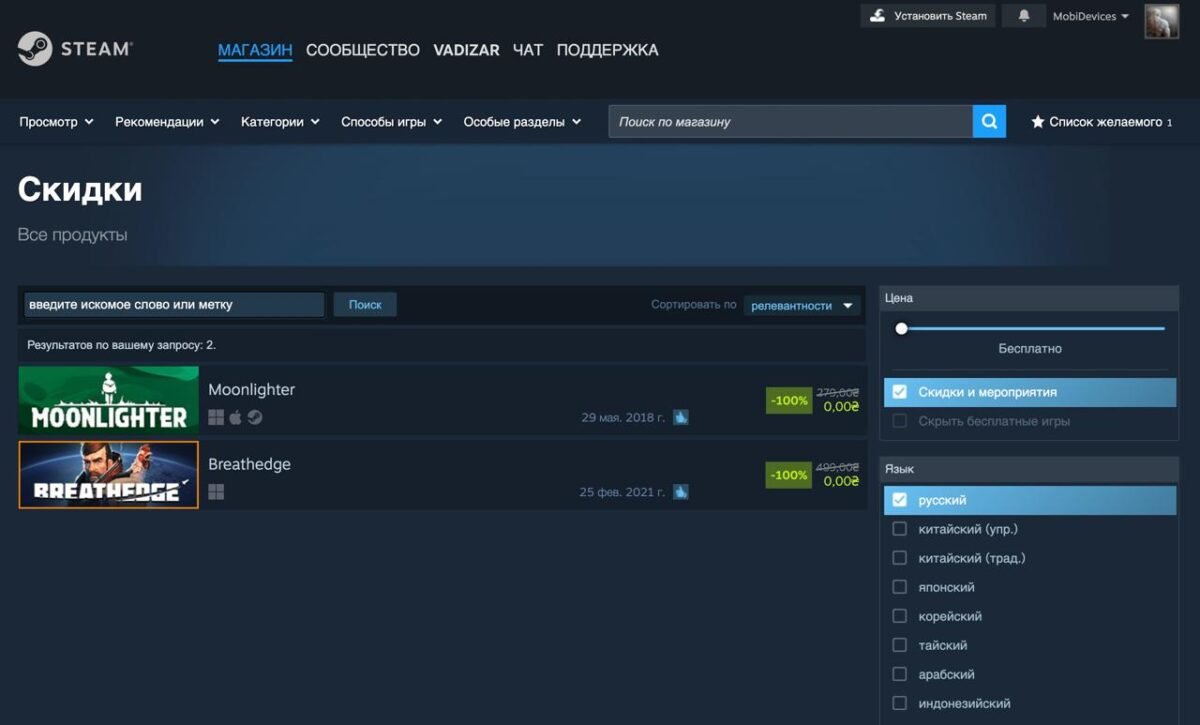This screenshot has width=1200, height=725.
Task: Click the SteamOS platform icon under Moonlighter
Action: click(x=255, y=417)
